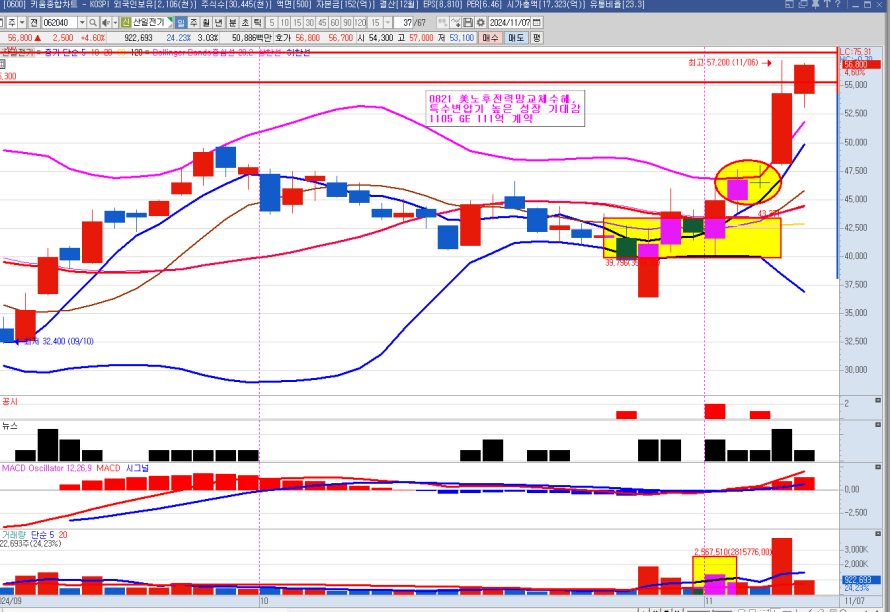Click the speaker sound icon in toolbar

click(106, 23)
